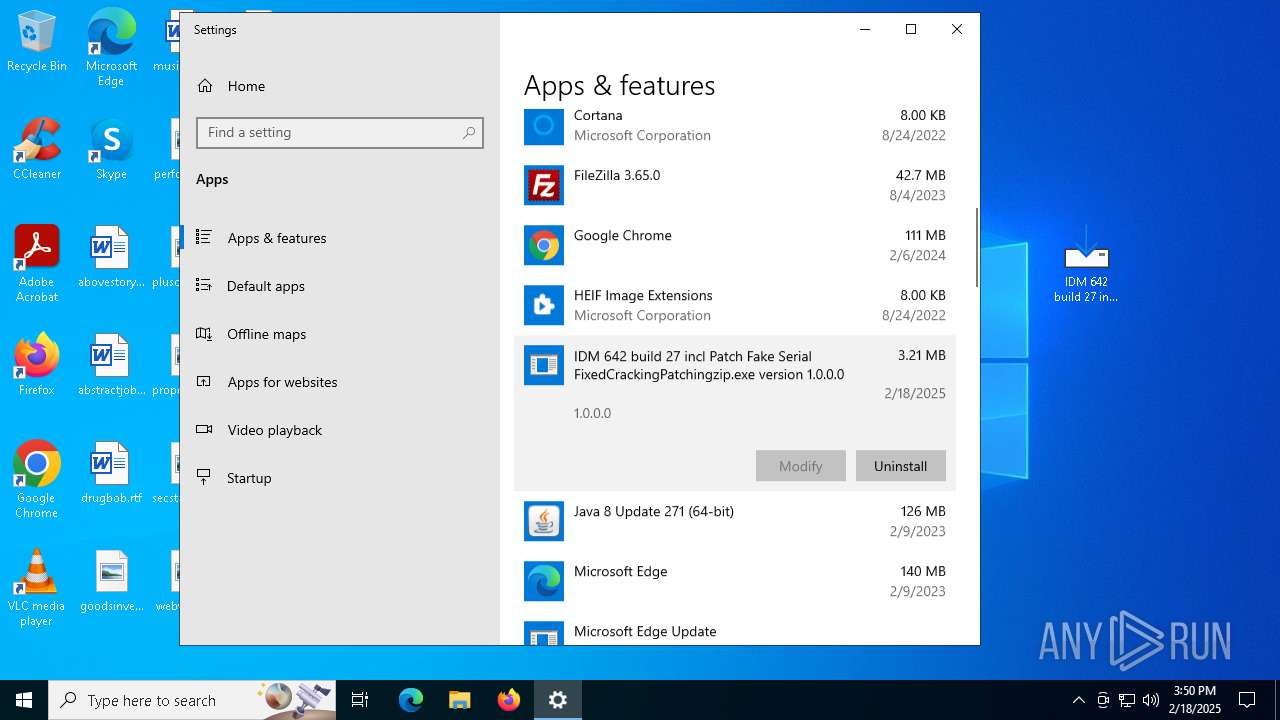
Task: Select the Microsoft Edge Update entry
Action: [735, 632]
